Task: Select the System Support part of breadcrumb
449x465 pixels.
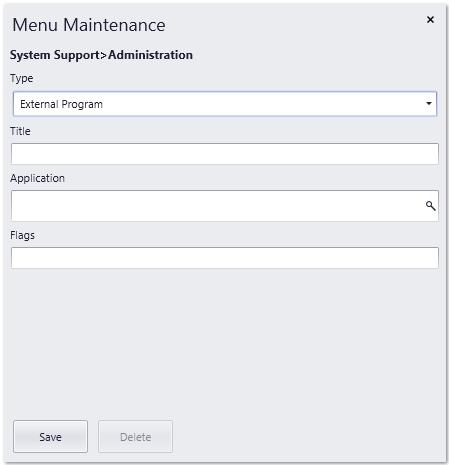Action: point(55,55)
